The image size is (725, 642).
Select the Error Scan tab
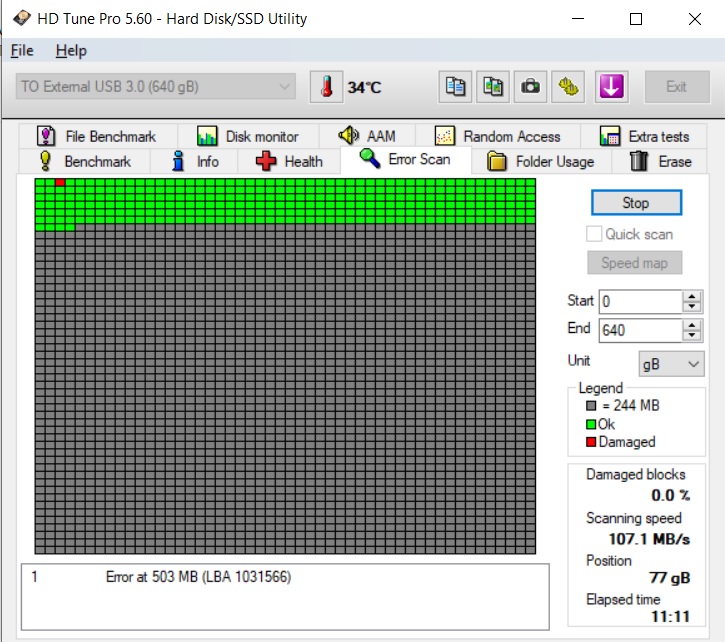coord(406,160)
